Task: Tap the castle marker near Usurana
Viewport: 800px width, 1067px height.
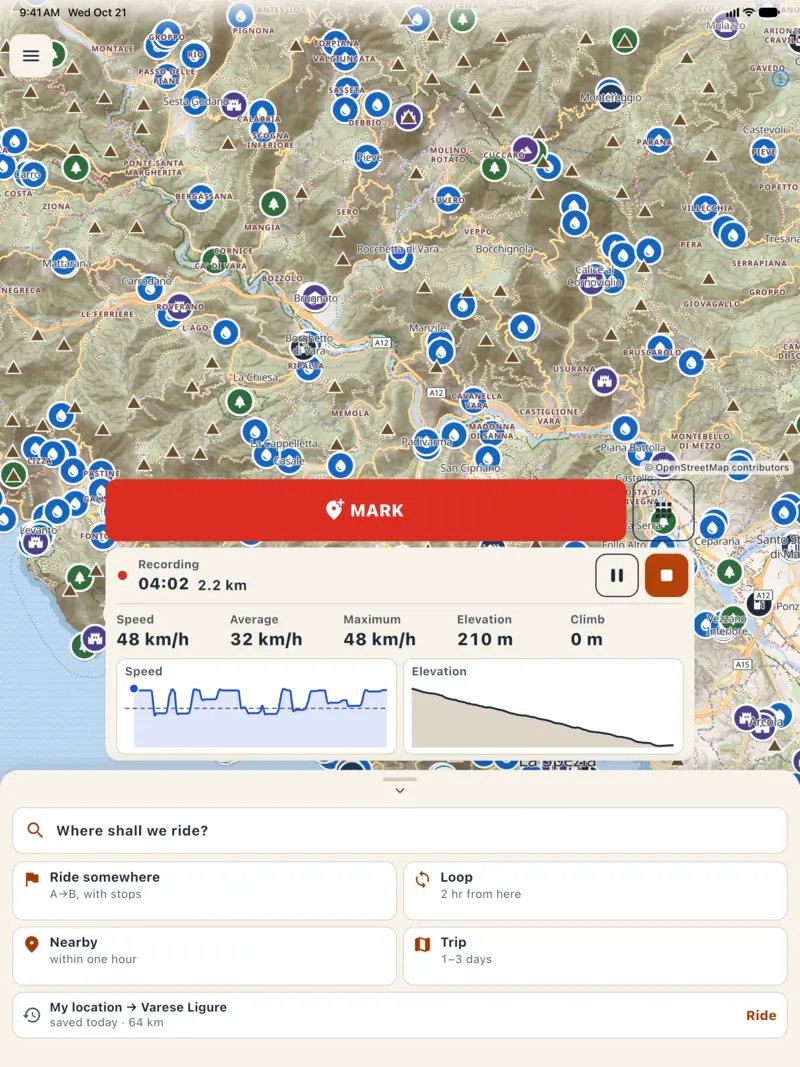Action: point(604,381)
